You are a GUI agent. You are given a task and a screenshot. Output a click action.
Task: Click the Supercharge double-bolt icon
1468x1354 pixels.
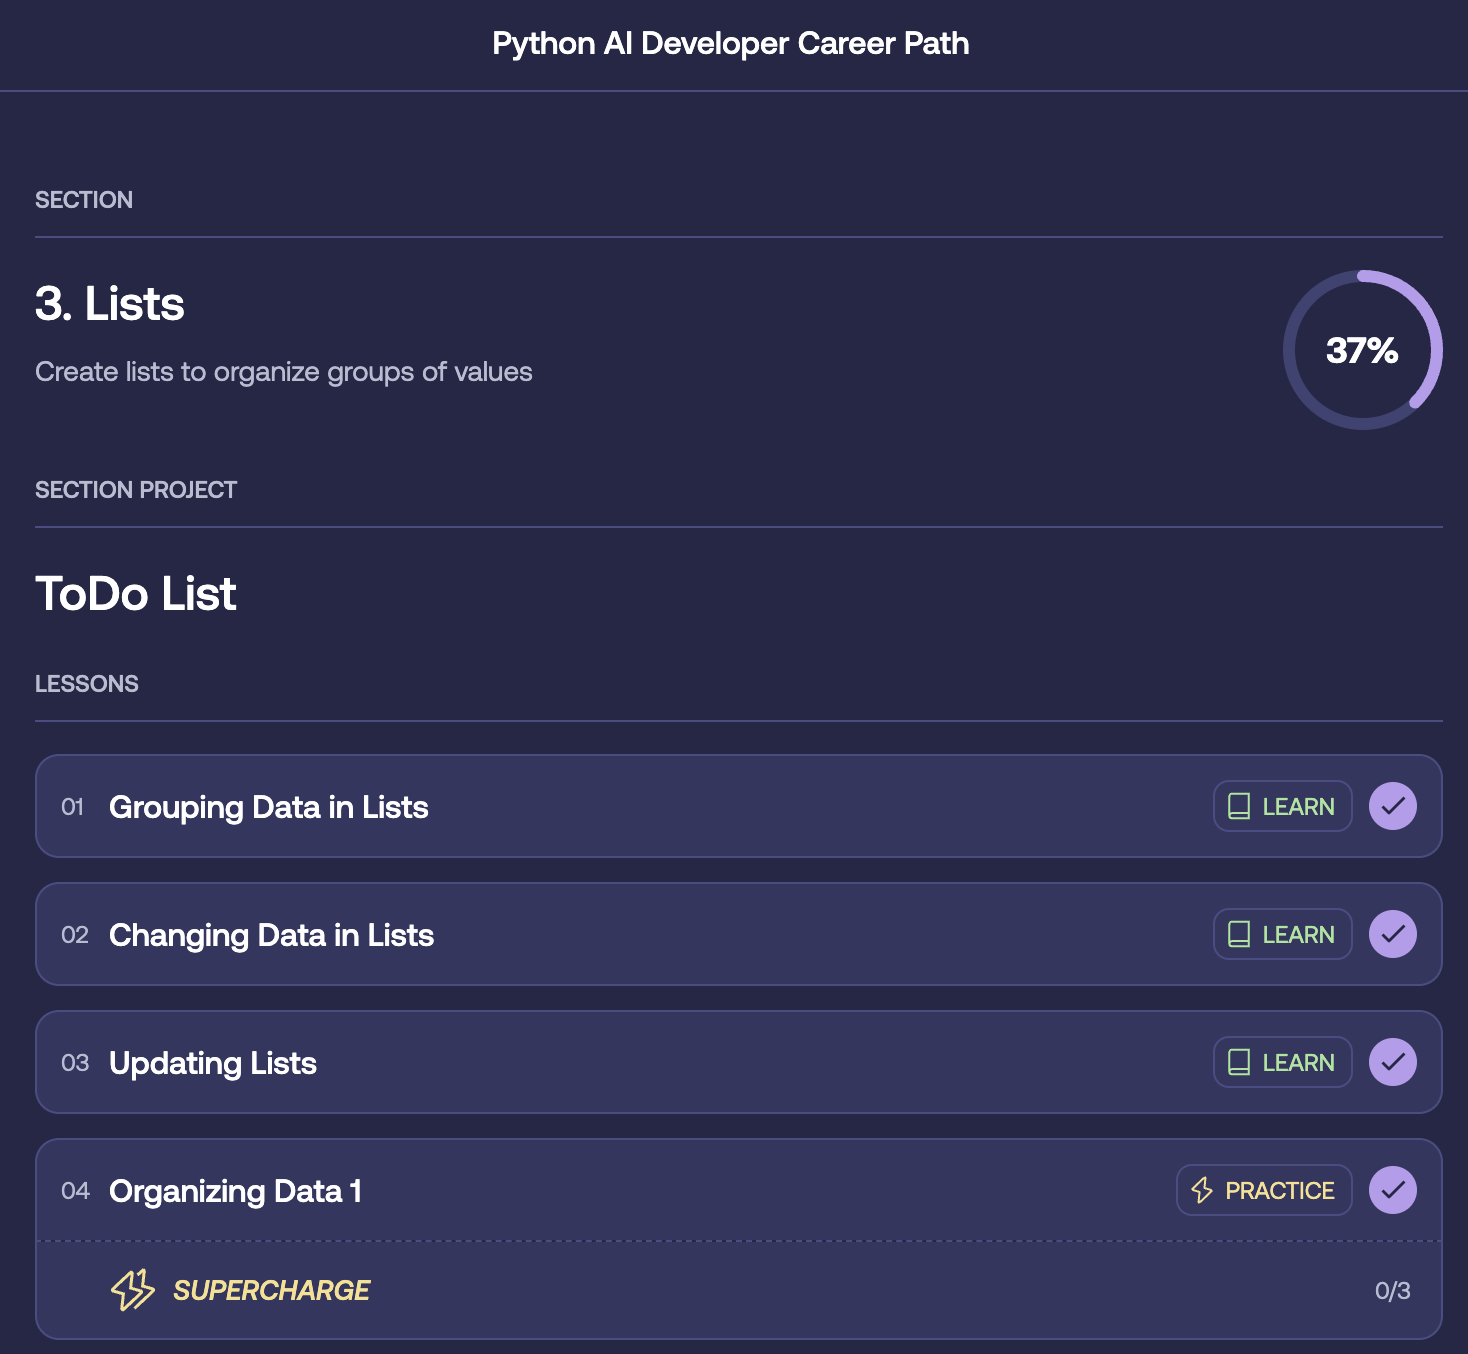coord(133,1290)
